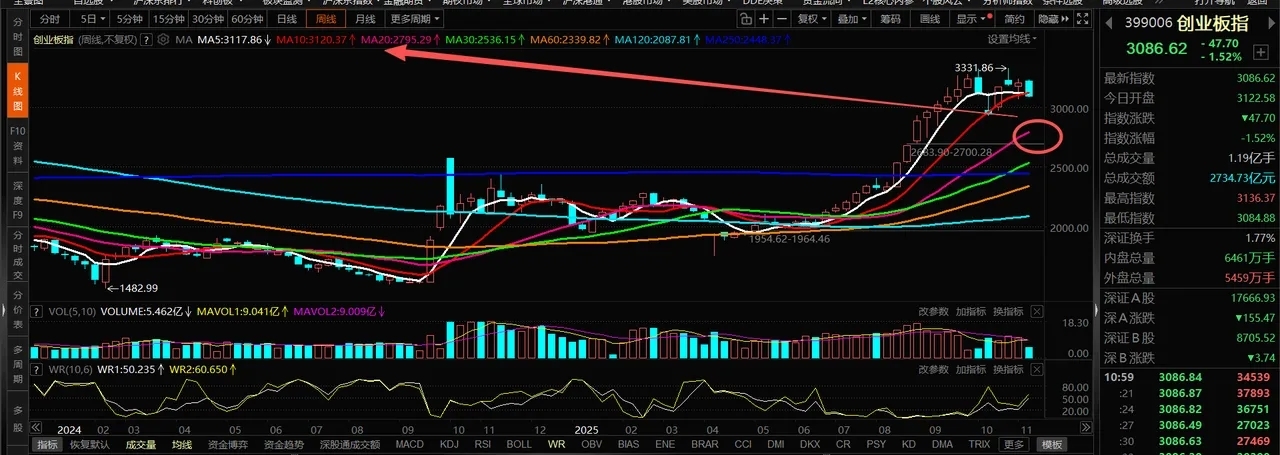Switch to 日线 period

[287, 19]
